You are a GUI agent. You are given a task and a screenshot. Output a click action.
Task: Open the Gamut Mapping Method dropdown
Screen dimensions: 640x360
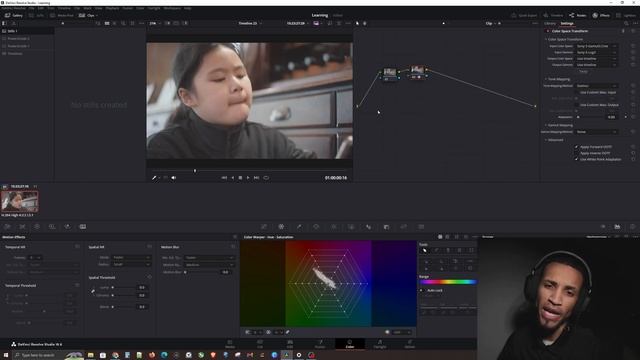(x=596, y=132)
